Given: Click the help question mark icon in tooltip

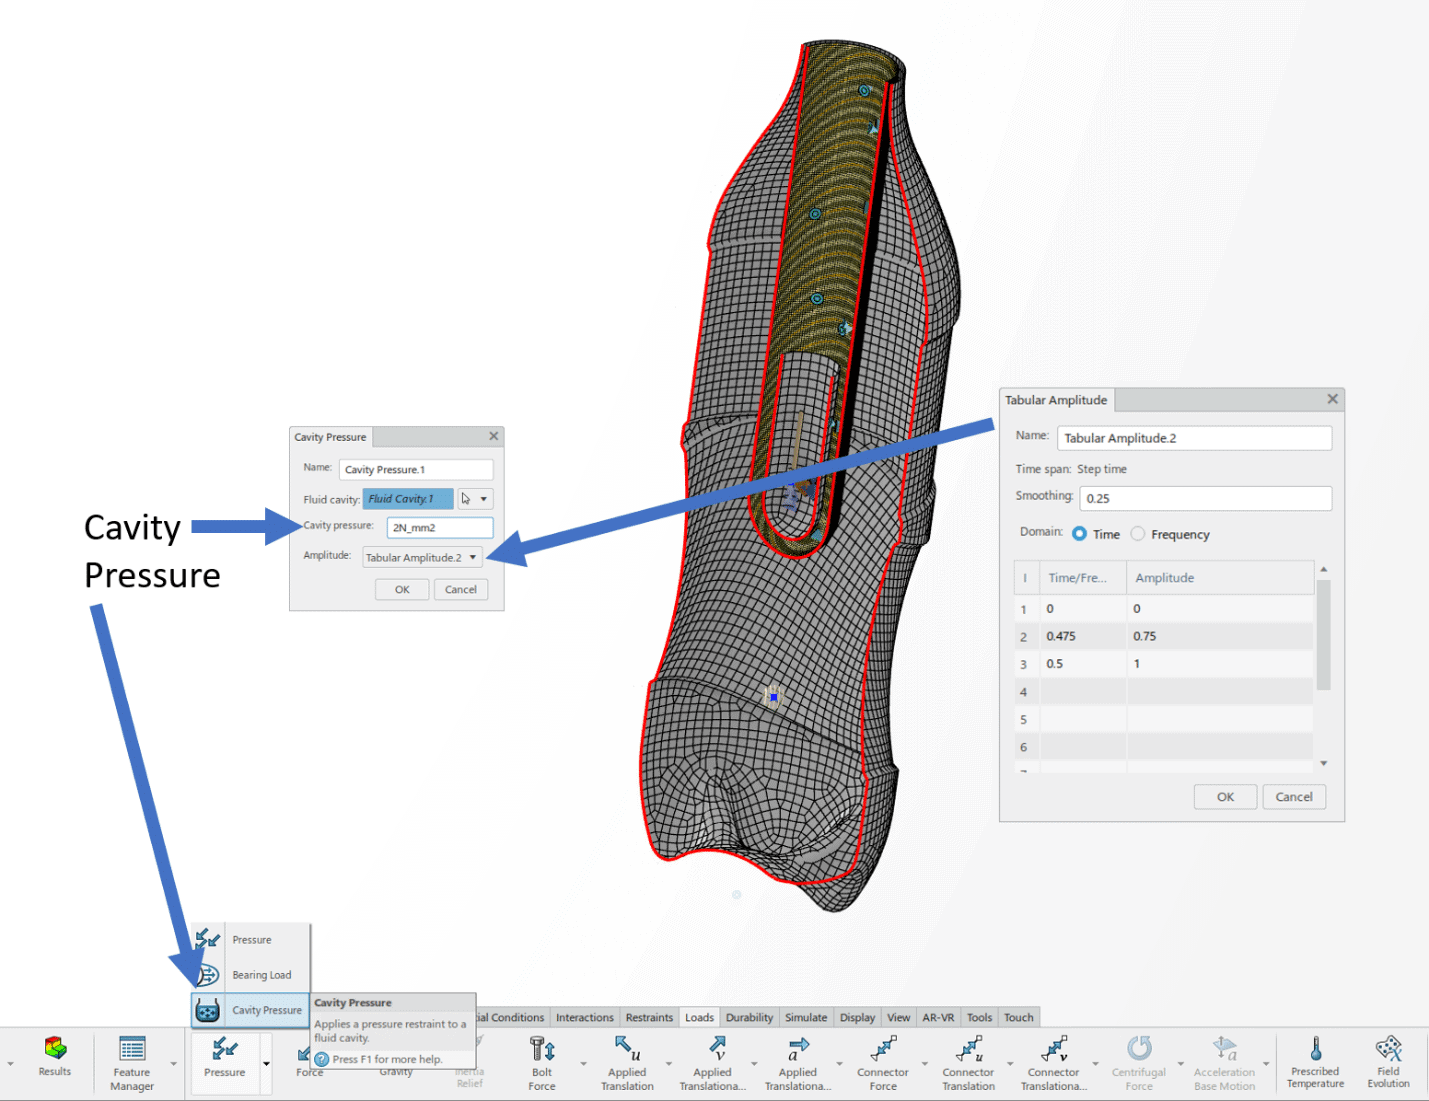Looking at the screenshot, I should click(x=322, y=1059).
